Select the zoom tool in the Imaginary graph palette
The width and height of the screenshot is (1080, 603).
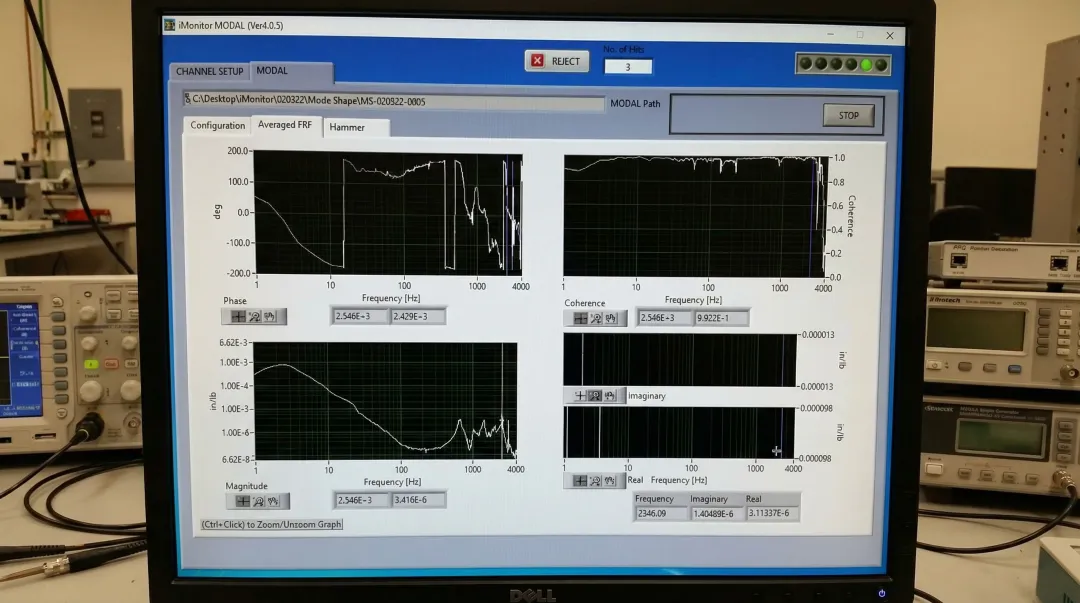click(594, 395)
